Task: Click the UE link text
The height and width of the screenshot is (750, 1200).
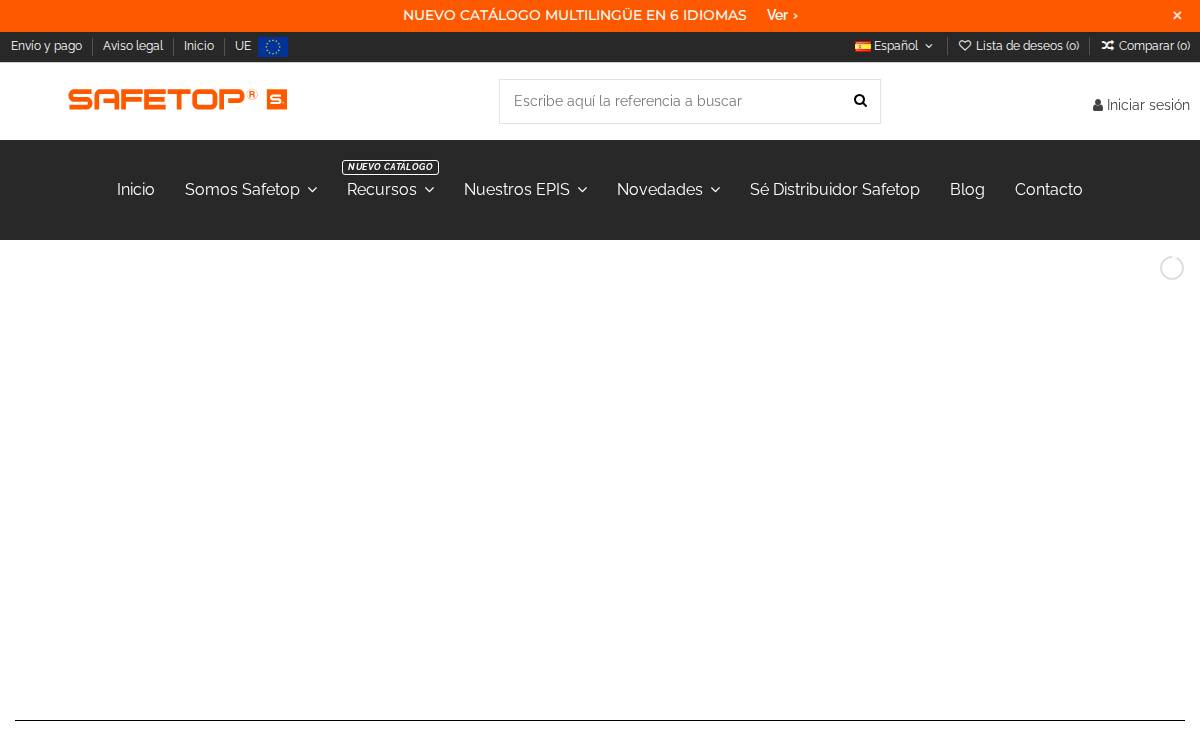Action: 243,46
